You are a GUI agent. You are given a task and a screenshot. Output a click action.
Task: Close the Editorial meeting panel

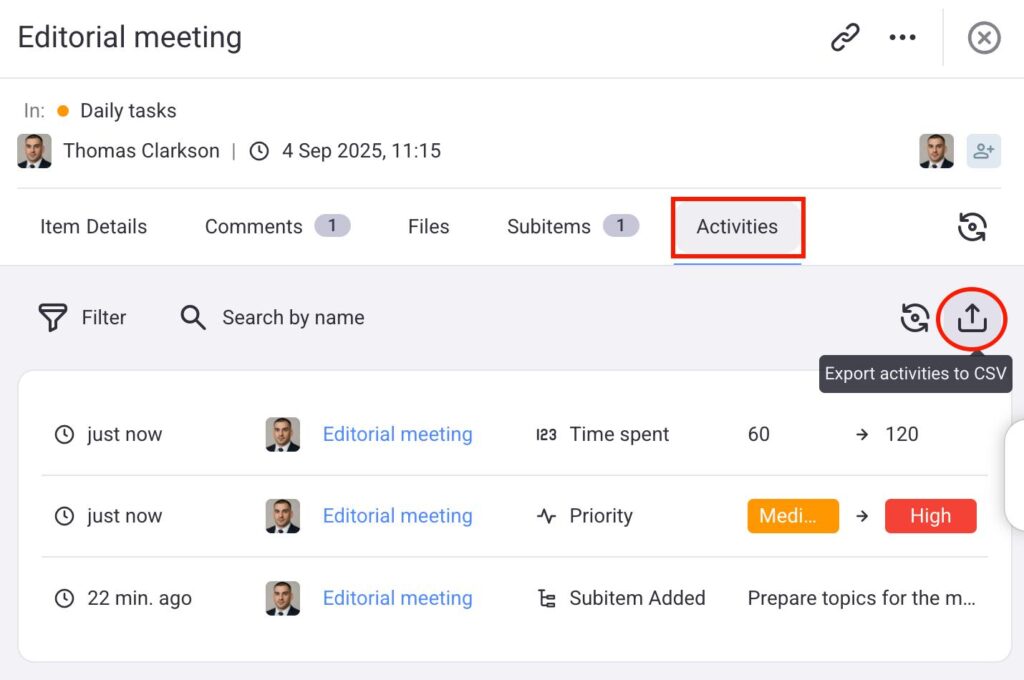[984, 39]
